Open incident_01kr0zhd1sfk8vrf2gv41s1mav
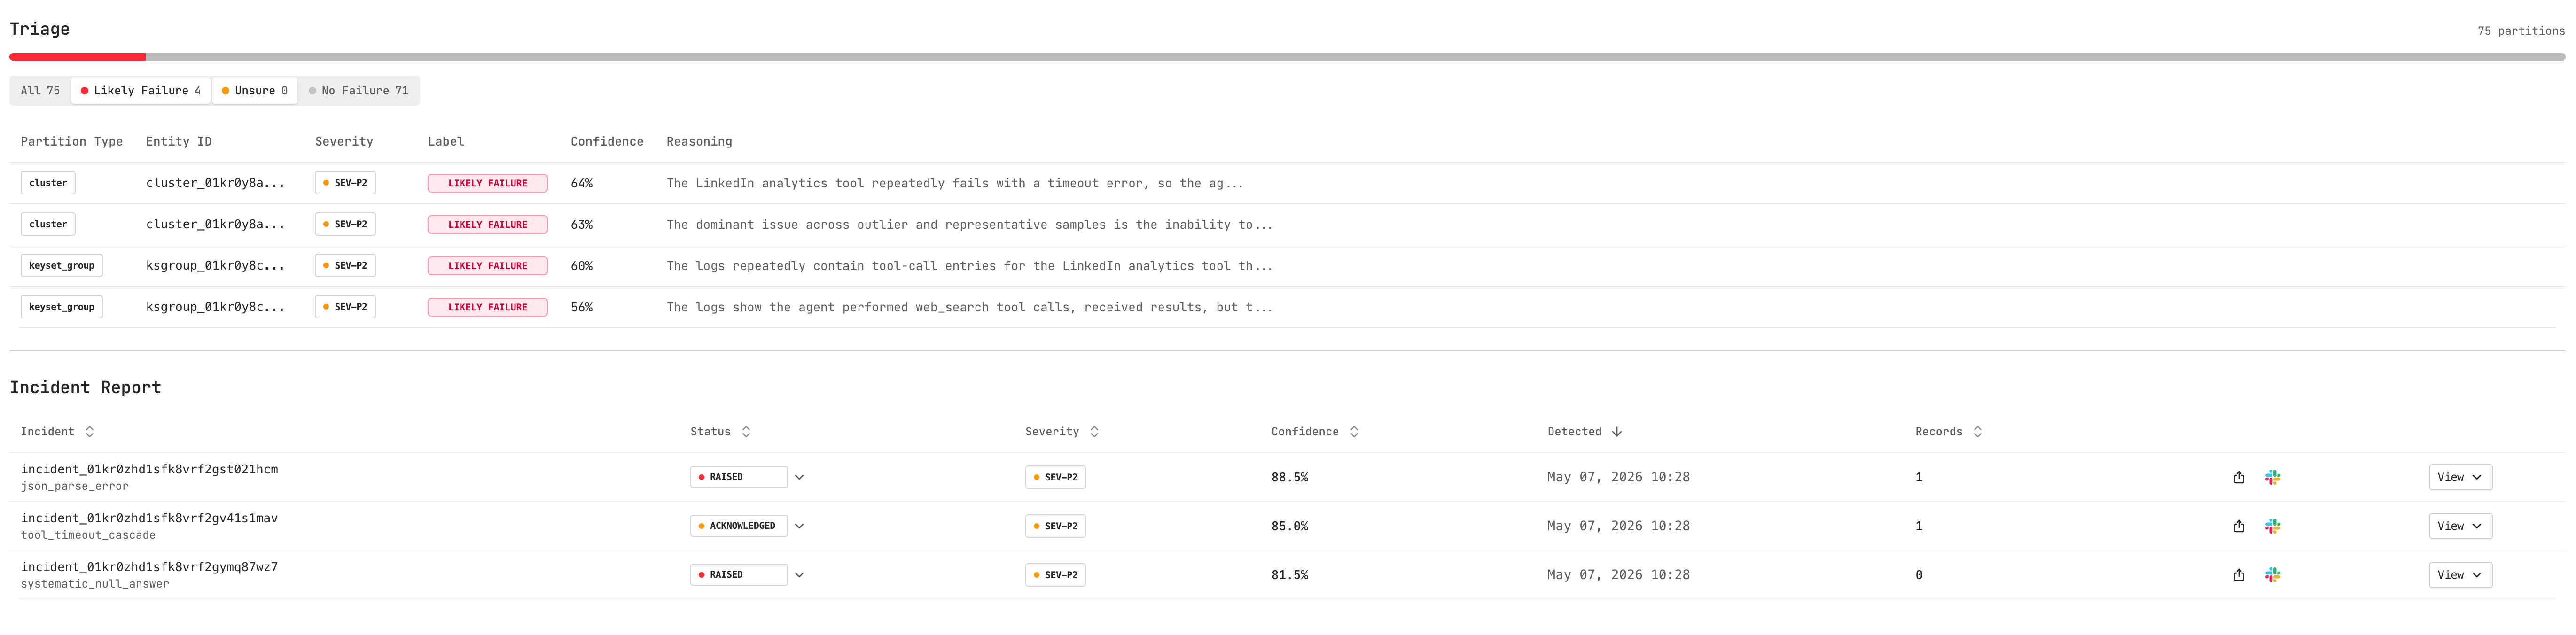Image resolution: width=2576 pixels, height=635 pixels. (x=150, y=518)
